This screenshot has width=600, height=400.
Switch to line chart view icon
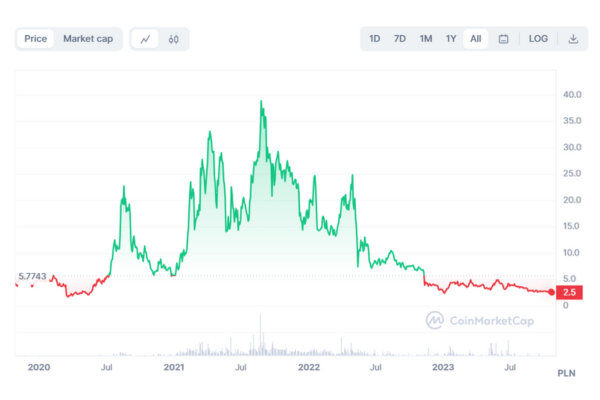146,39
